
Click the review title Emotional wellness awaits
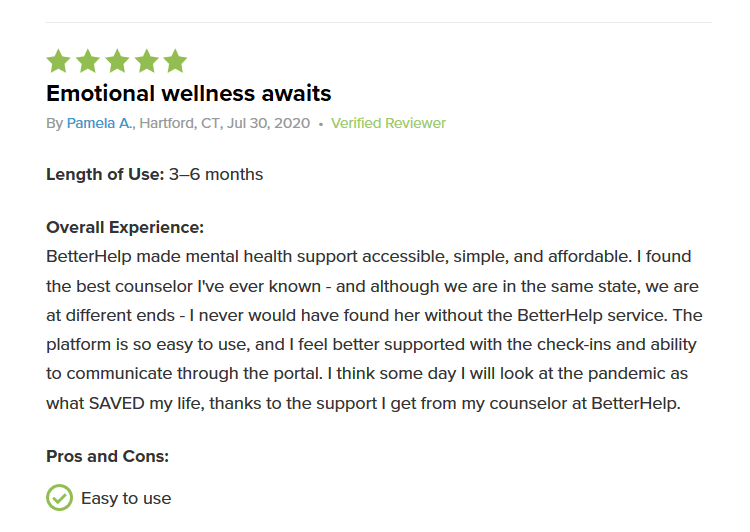(x=188, y=94)
